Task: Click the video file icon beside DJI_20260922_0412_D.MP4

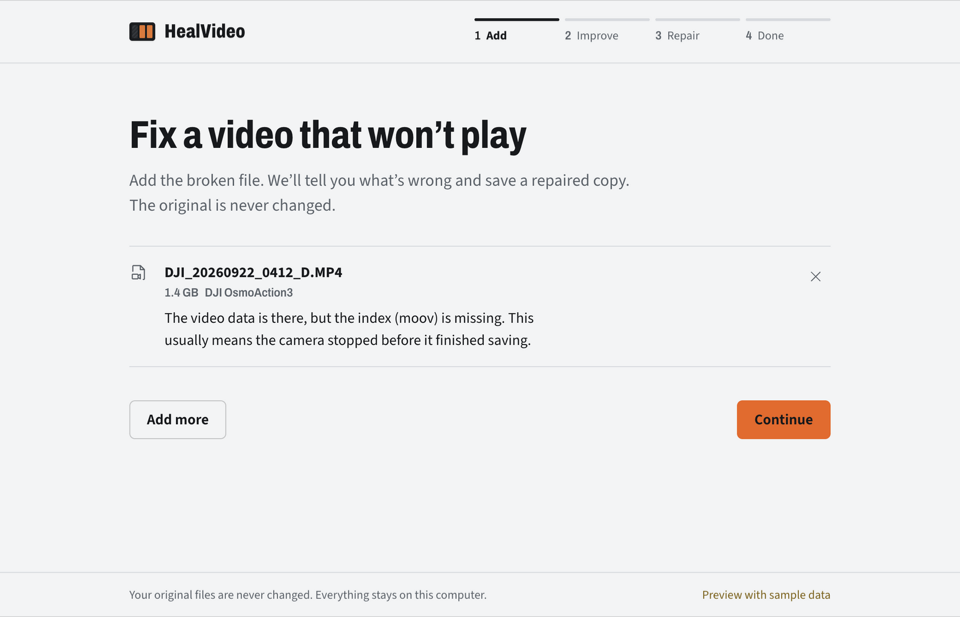Action: tap(138, 272)
